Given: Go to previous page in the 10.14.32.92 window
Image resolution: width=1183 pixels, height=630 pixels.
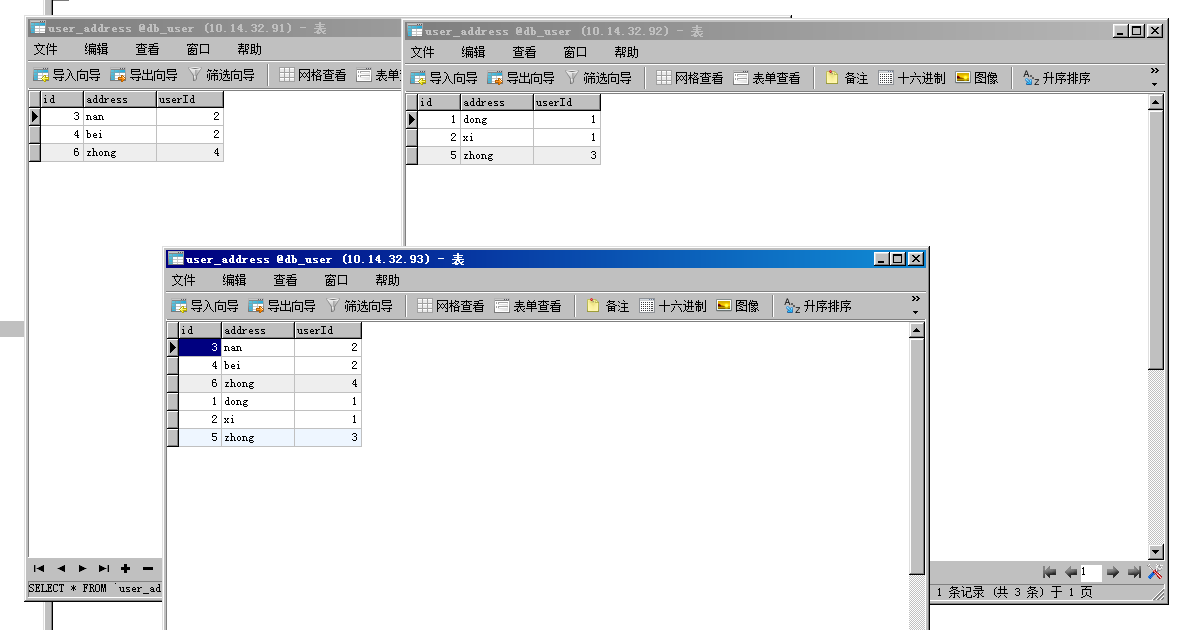Looking at the screenshot, I should [1070, 572].
